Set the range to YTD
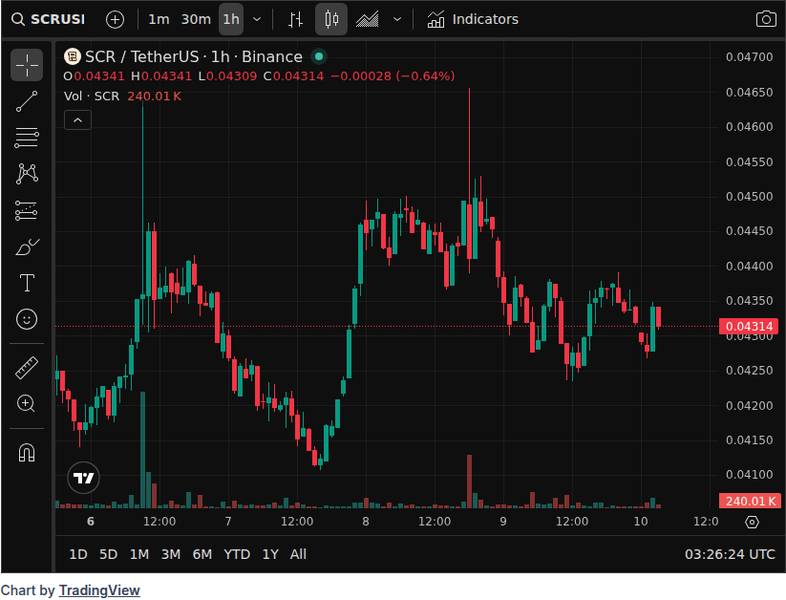The height and width of the screenshot is (600, 786). 237,554
